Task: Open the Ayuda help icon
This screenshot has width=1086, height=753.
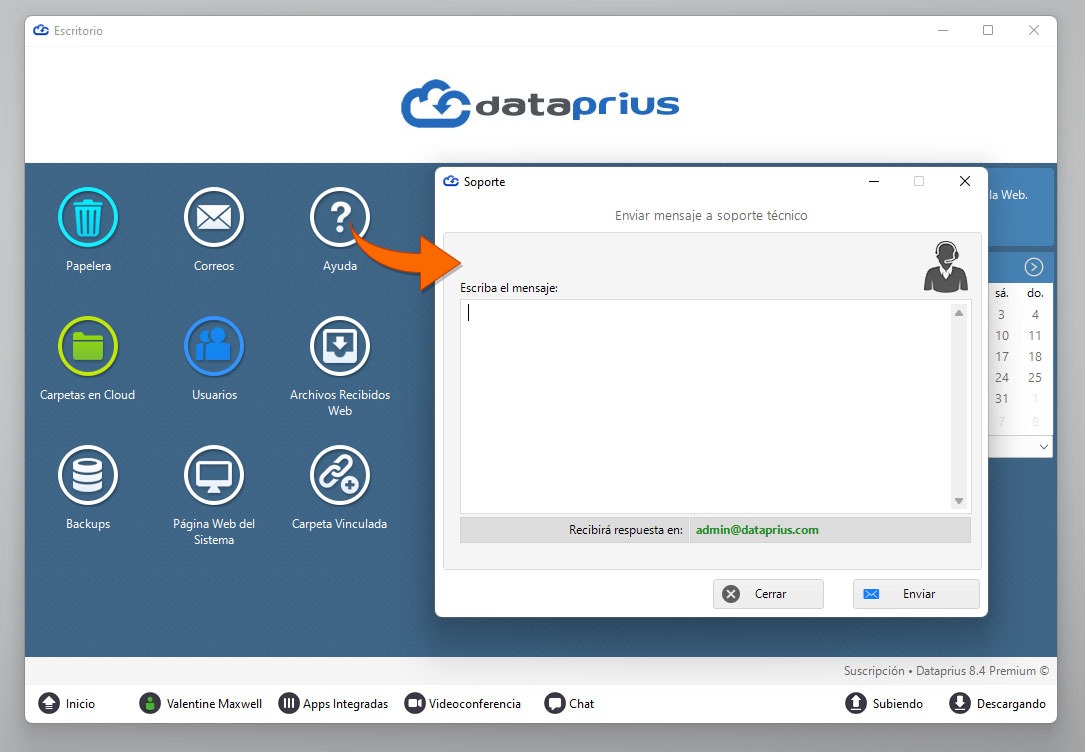Action: [339, 218]
